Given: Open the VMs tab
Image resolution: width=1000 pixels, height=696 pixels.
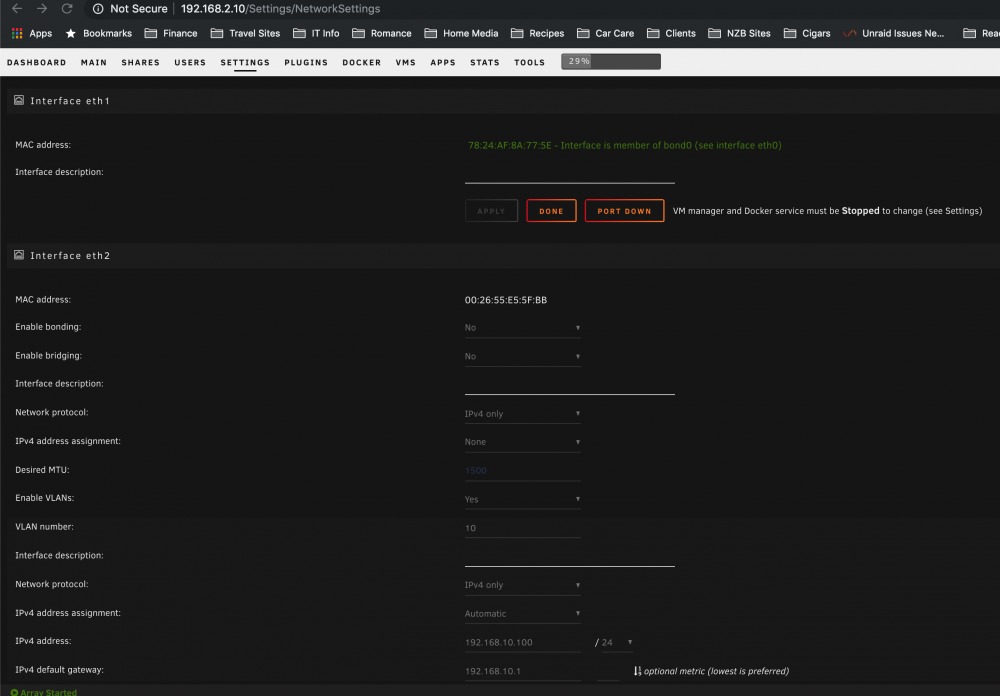Looking at the screenshot, I should [406, 63].
